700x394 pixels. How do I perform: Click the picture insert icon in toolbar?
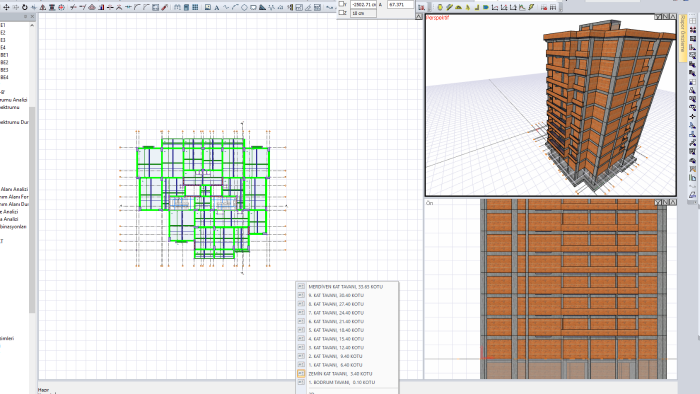[x=208, y=8]
